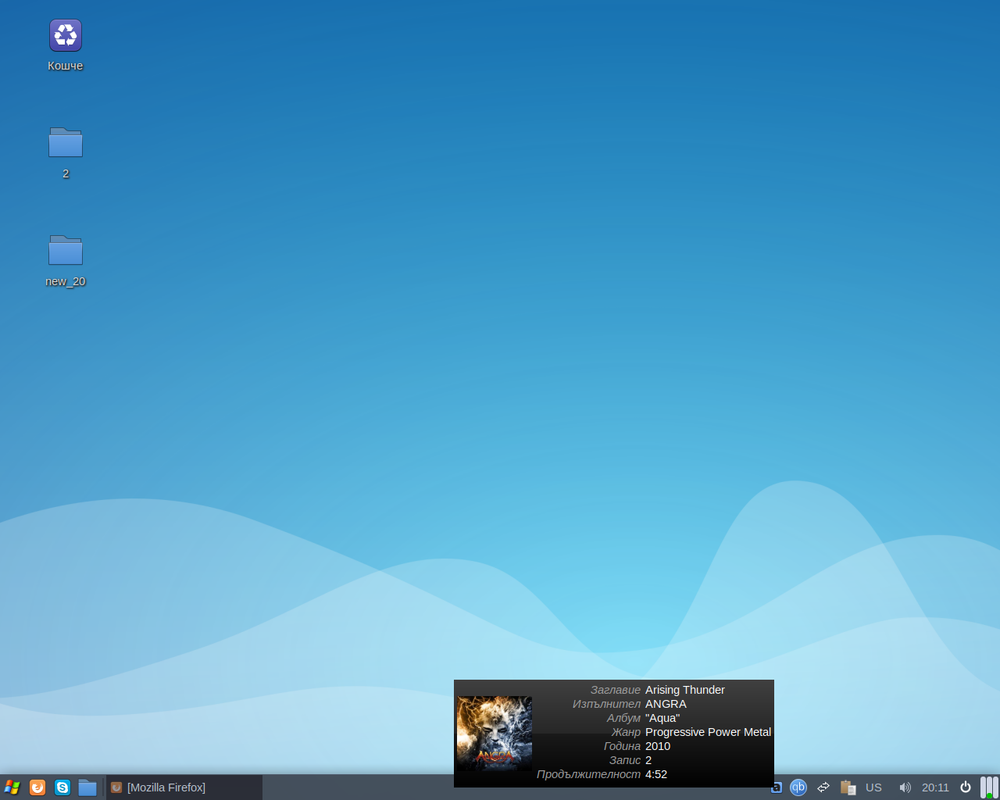Restore the [Mozilla Firefox] window from taskbar
1000x800 pixels.
184,787
